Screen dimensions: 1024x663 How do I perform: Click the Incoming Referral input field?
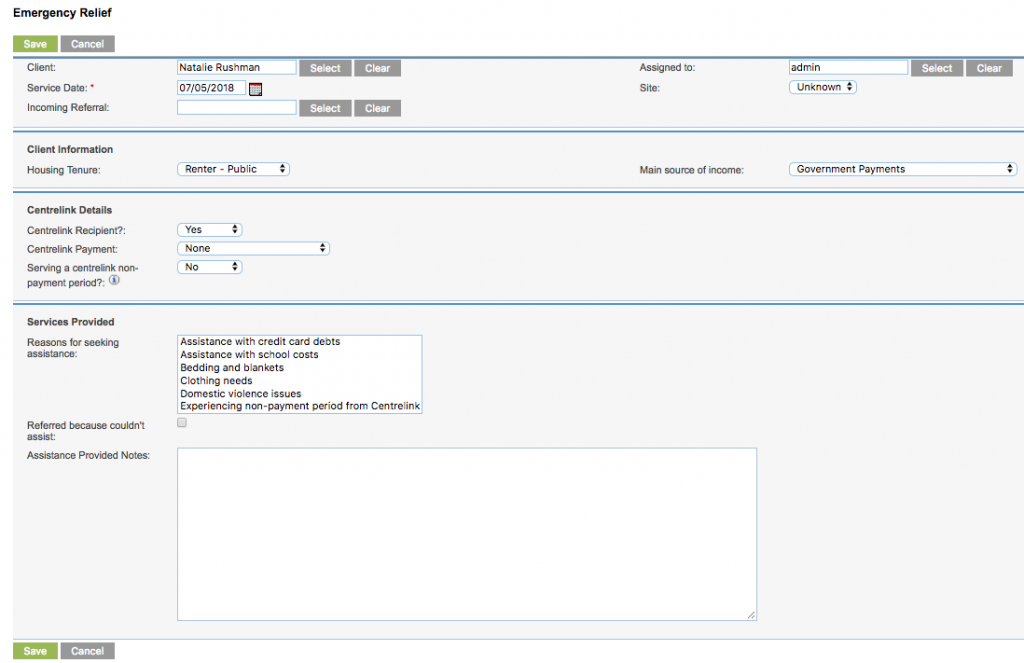click(x=236, y=107)
